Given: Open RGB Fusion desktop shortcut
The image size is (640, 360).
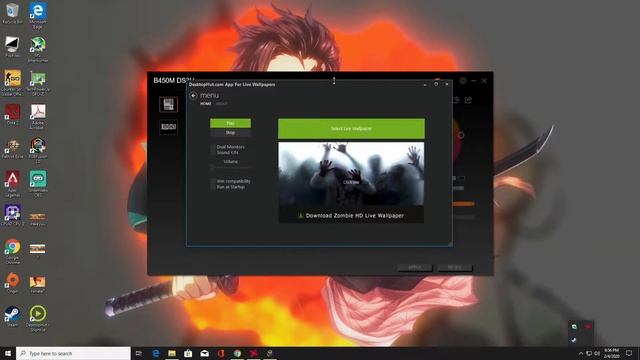Looking at the screenshot, I should 38,150.
